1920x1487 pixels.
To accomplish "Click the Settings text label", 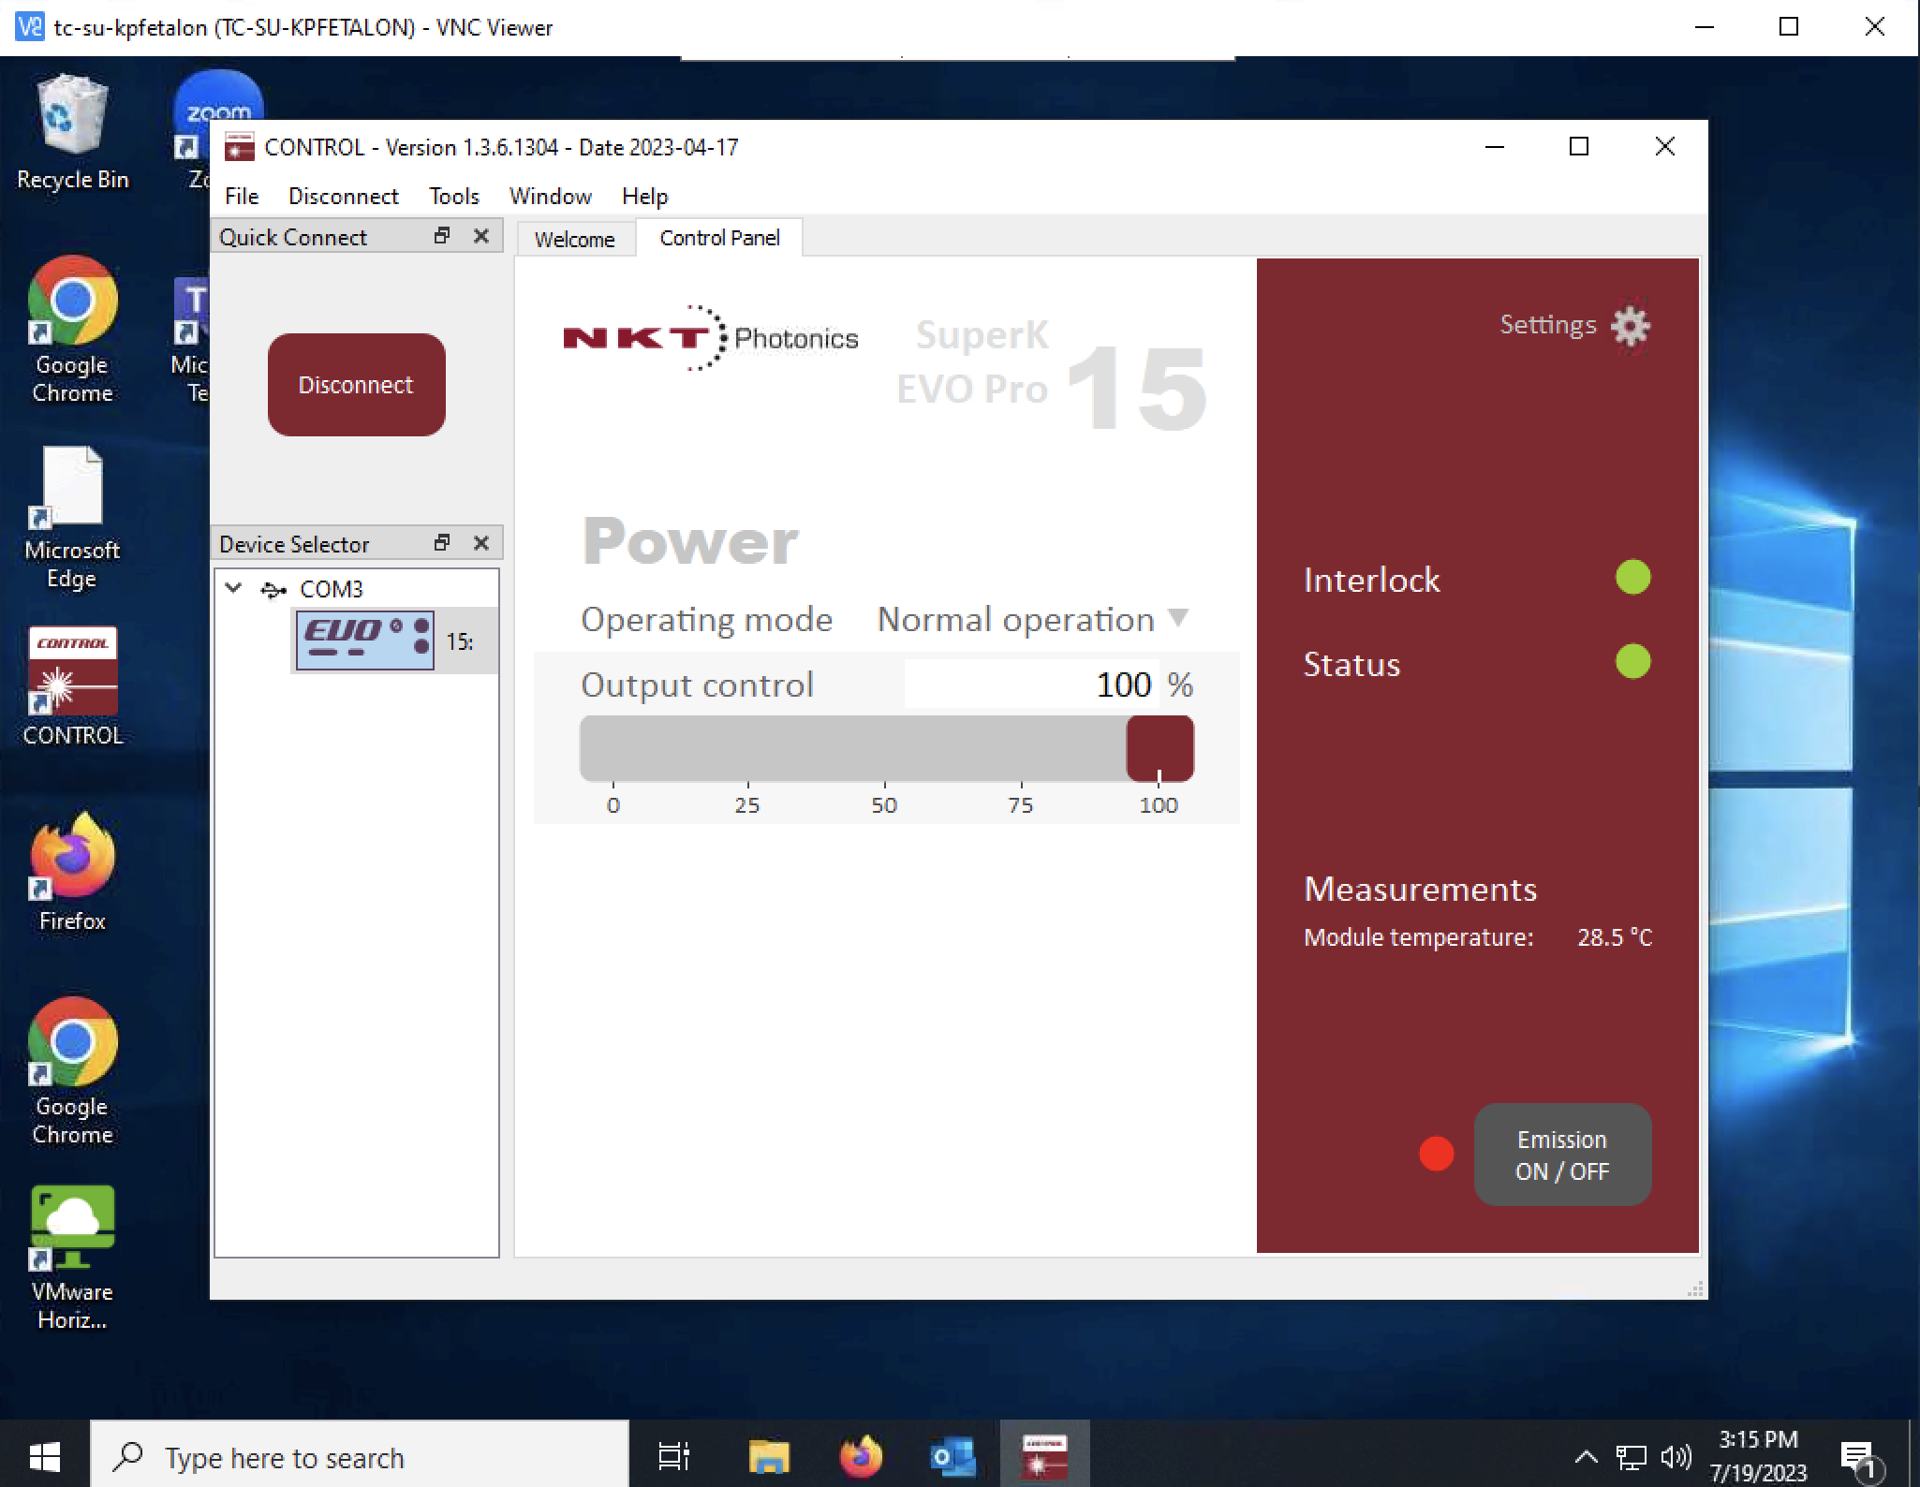I will [1547, 324].
